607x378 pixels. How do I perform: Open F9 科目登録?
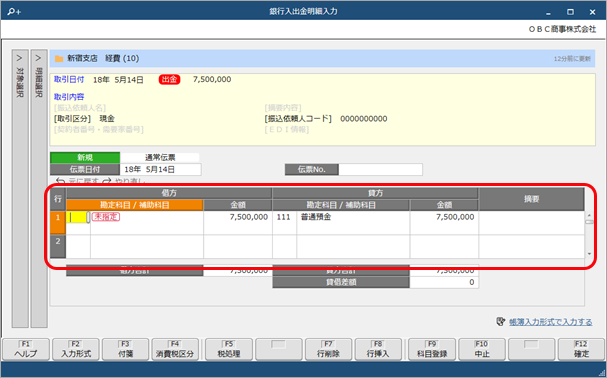432,349
